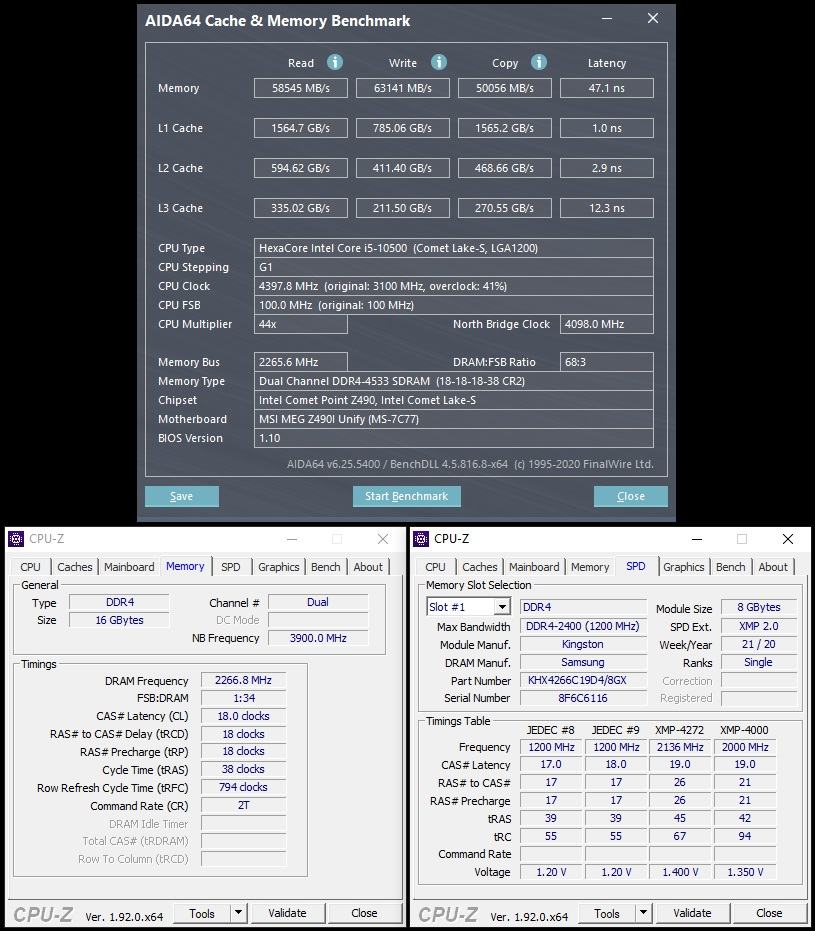Click the Close button in AIDA64 benchmark window
Screen dimensions: 815x931
(x=630, y=496)
